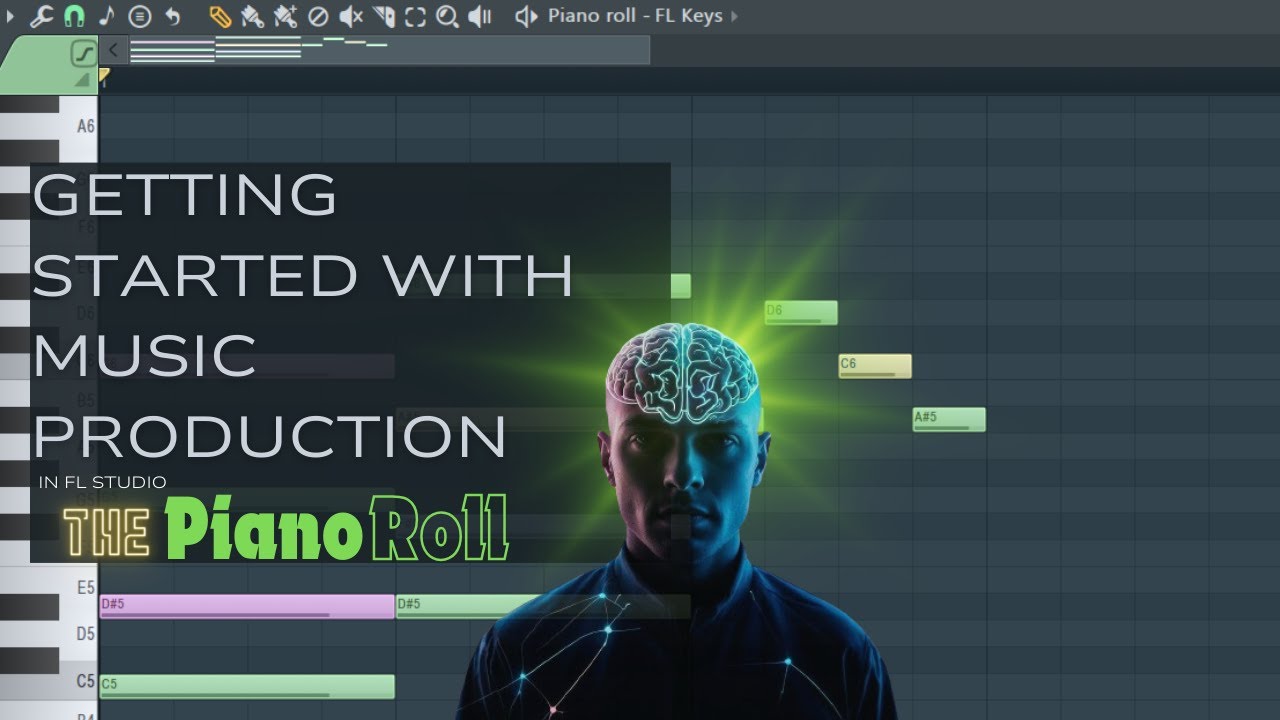The width and height of the screenshot is (1280, 720).
Task: Open the note stamp tool
Action: (107, 16)
